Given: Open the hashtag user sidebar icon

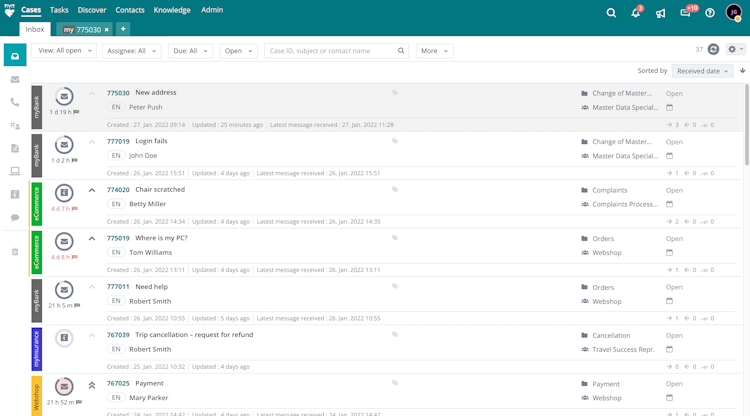Looking at the screenshot, I should point(15,126).
